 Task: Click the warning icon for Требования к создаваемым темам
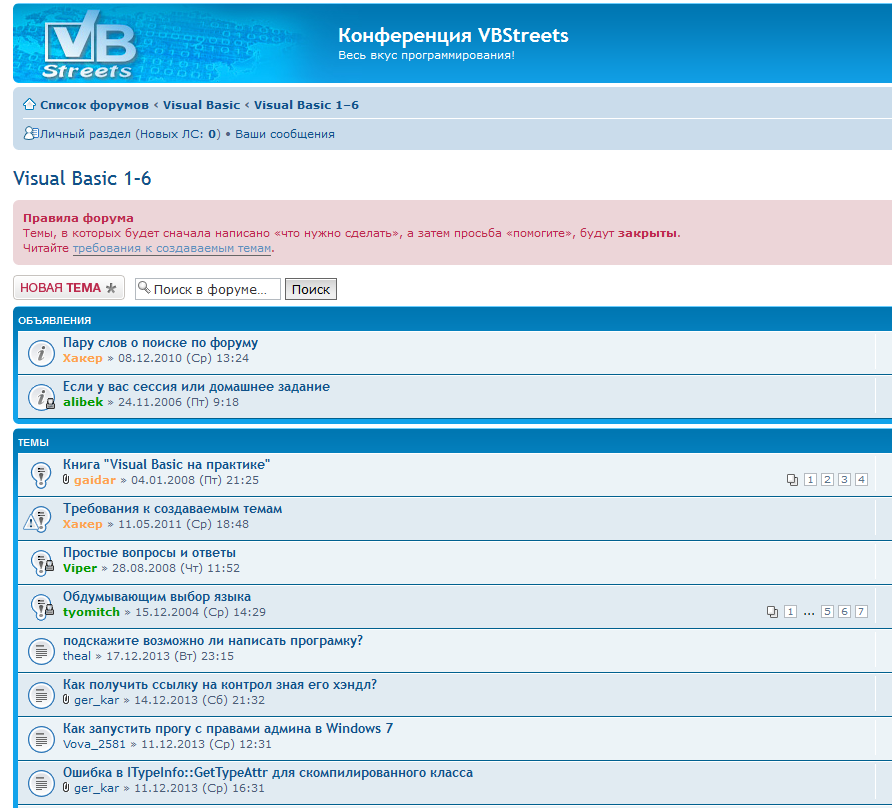click(38, 518)
